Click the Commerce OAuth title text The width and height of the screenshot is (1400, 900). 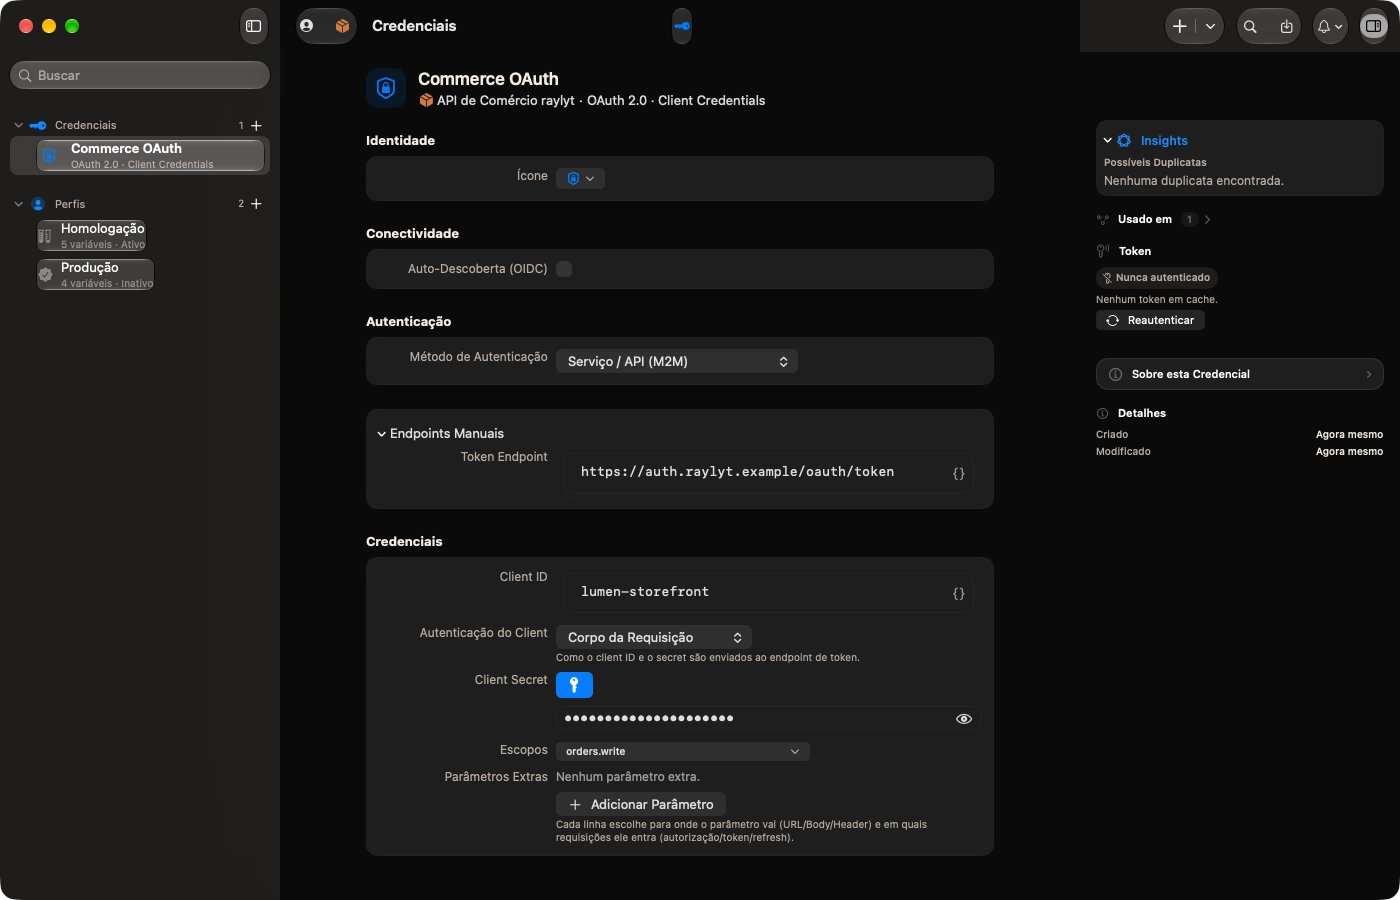(488, 79)
